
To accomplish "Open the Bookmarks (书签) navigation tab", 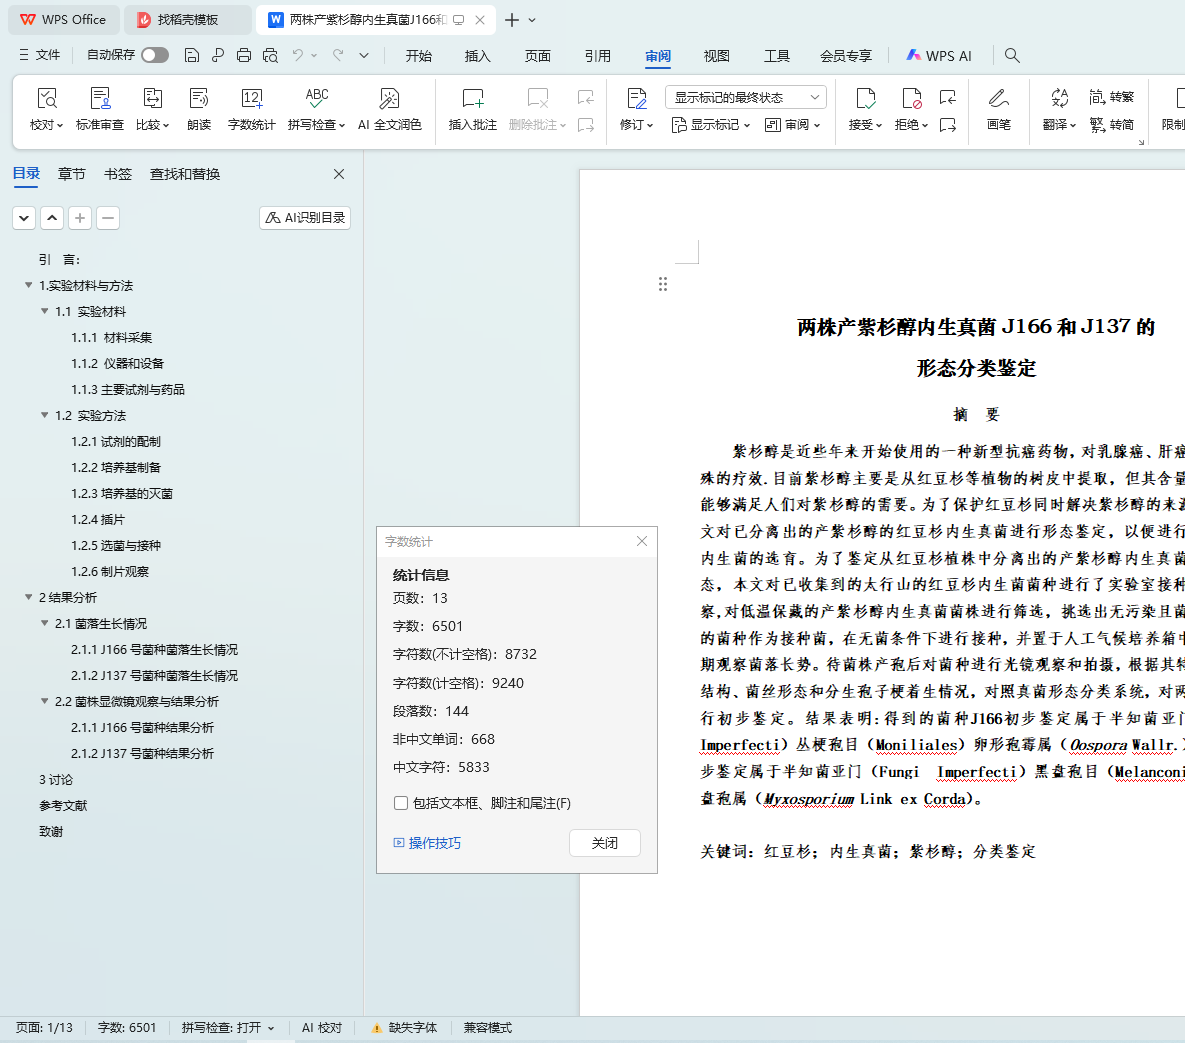I will (x=118, y=174).
